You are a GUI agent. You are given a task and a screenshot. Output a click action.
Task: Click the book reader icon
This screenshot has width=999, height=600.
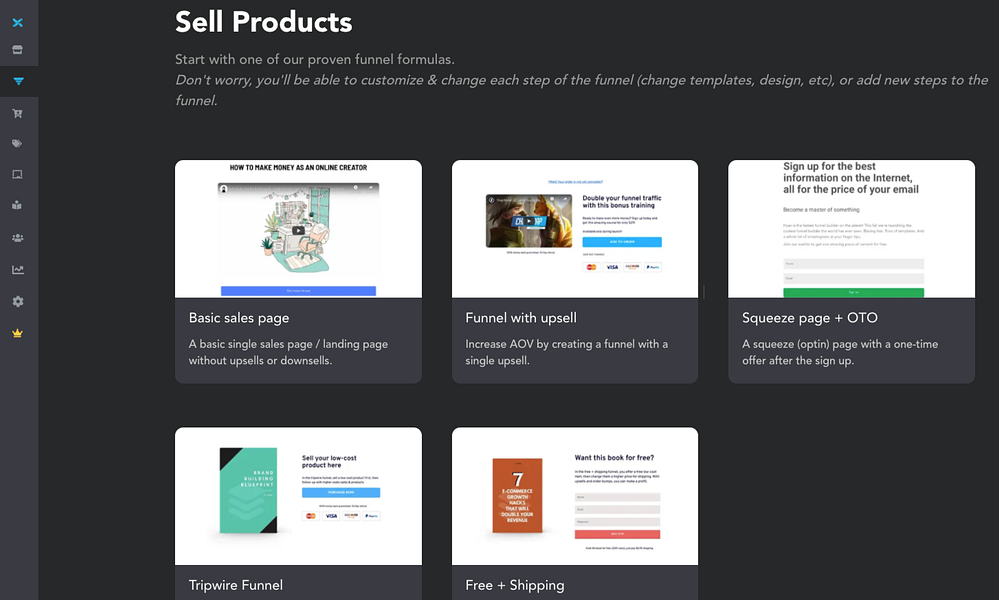pos(18,205)
